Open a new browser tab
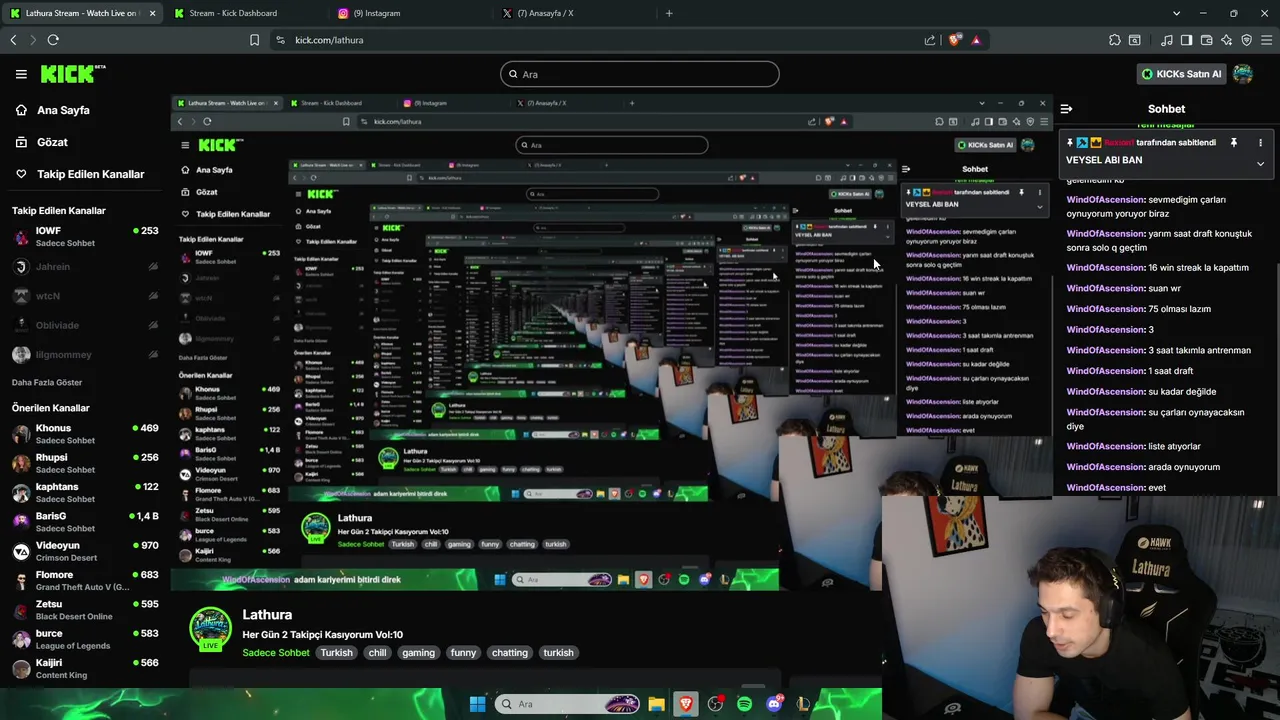Viewport: 1280px width, 720px height. coord(669,13)
